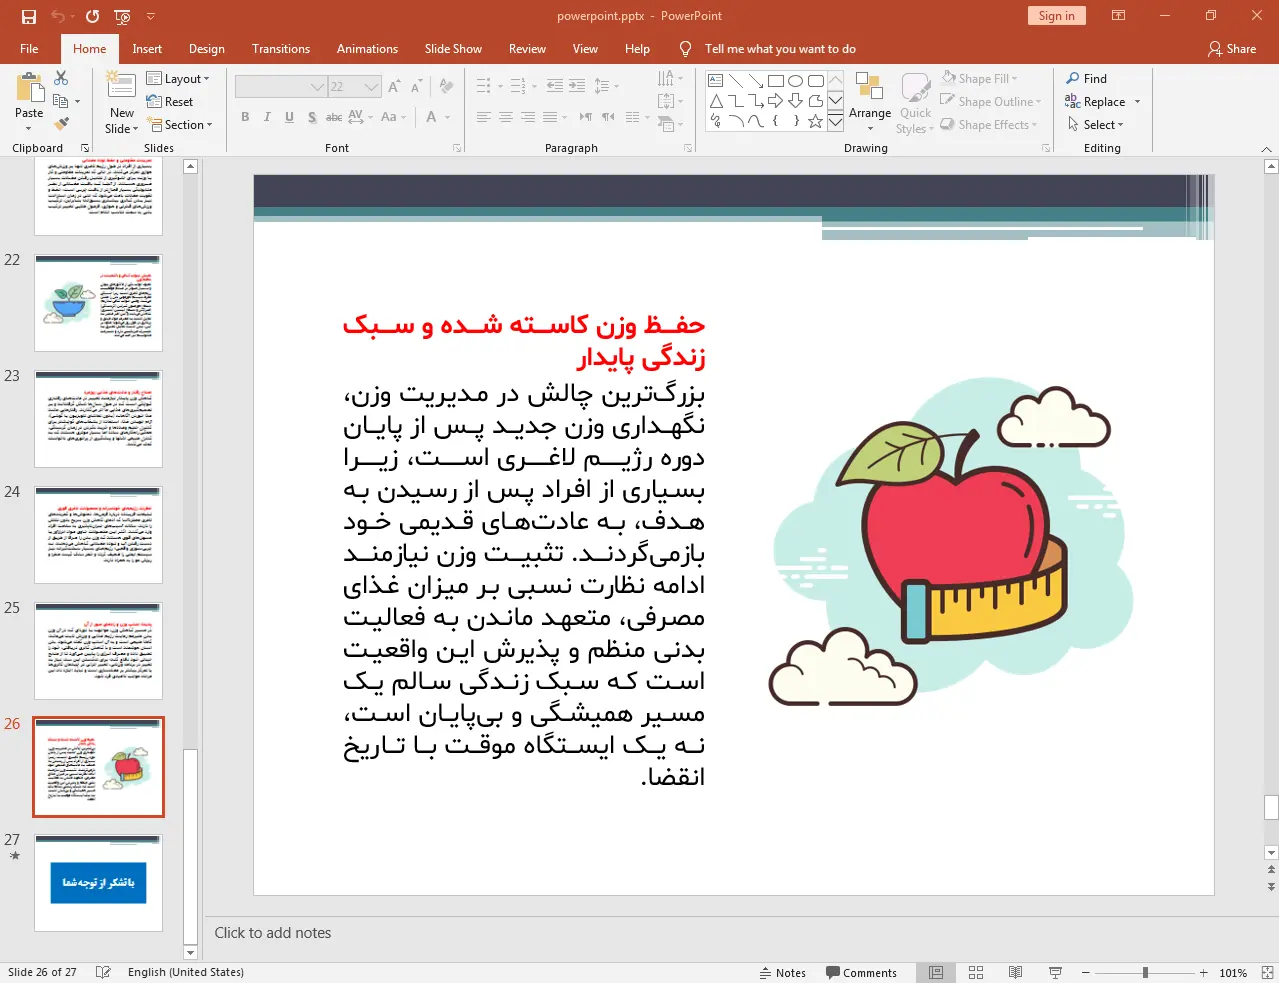Toggle Bold formatting
The image size is (1279, 983).
(x=245, y=117)
